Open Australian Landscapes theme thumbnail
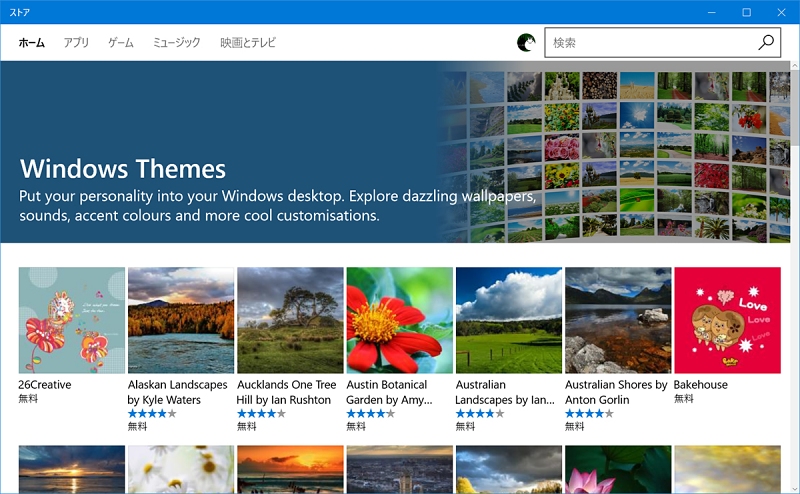The image size is (800, 494). 509,320
